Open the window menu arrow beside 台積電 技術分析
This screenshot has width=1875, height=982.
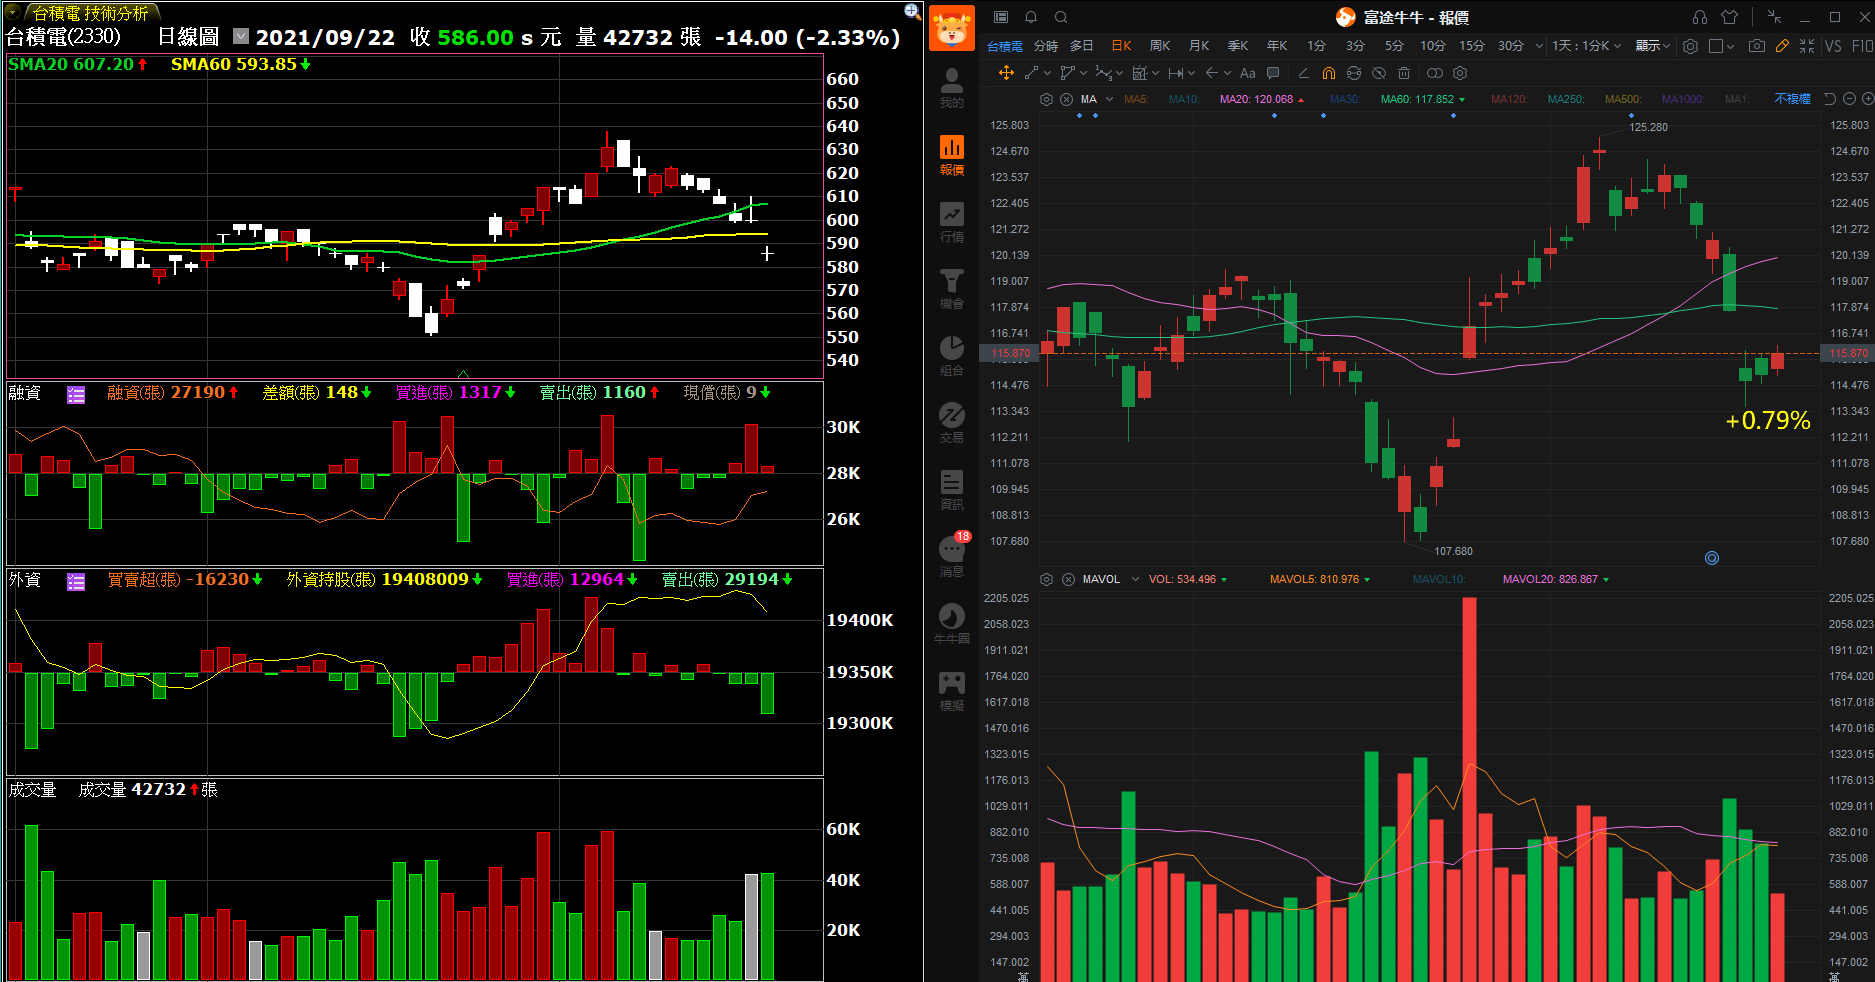click(x=12, y=13)
